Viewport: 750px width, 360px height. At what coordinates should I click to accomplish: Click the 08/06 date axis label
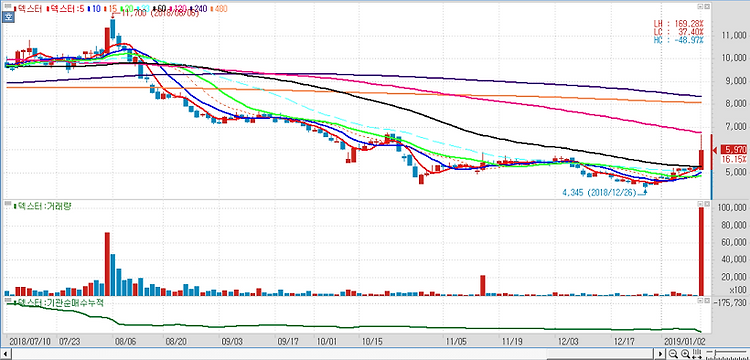[x=126, y=342]
